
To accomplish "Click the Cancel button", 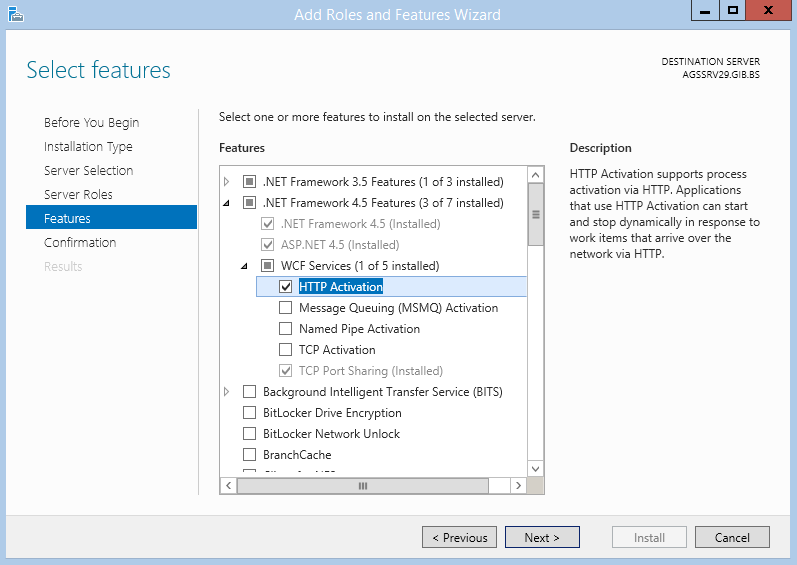I will [732, 538].
